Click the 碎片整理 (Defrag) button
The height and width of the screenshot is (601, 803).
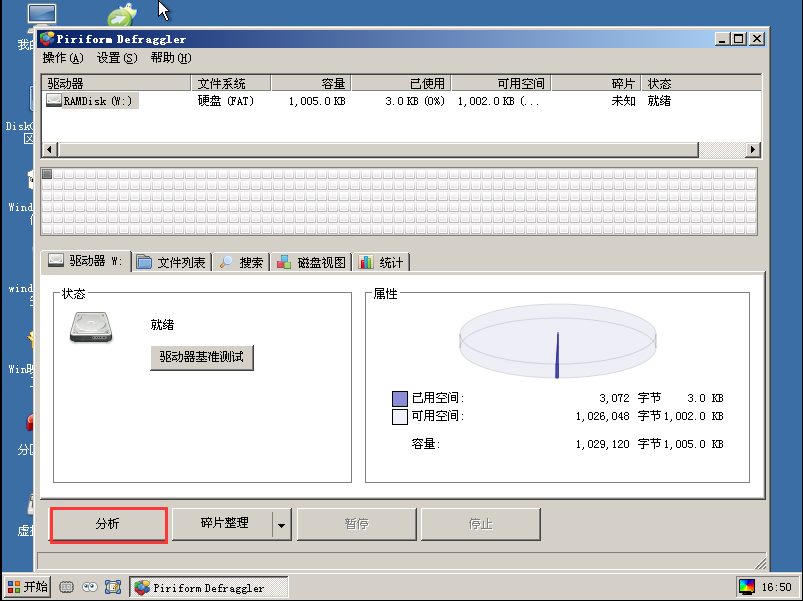(x=223, y=523)
